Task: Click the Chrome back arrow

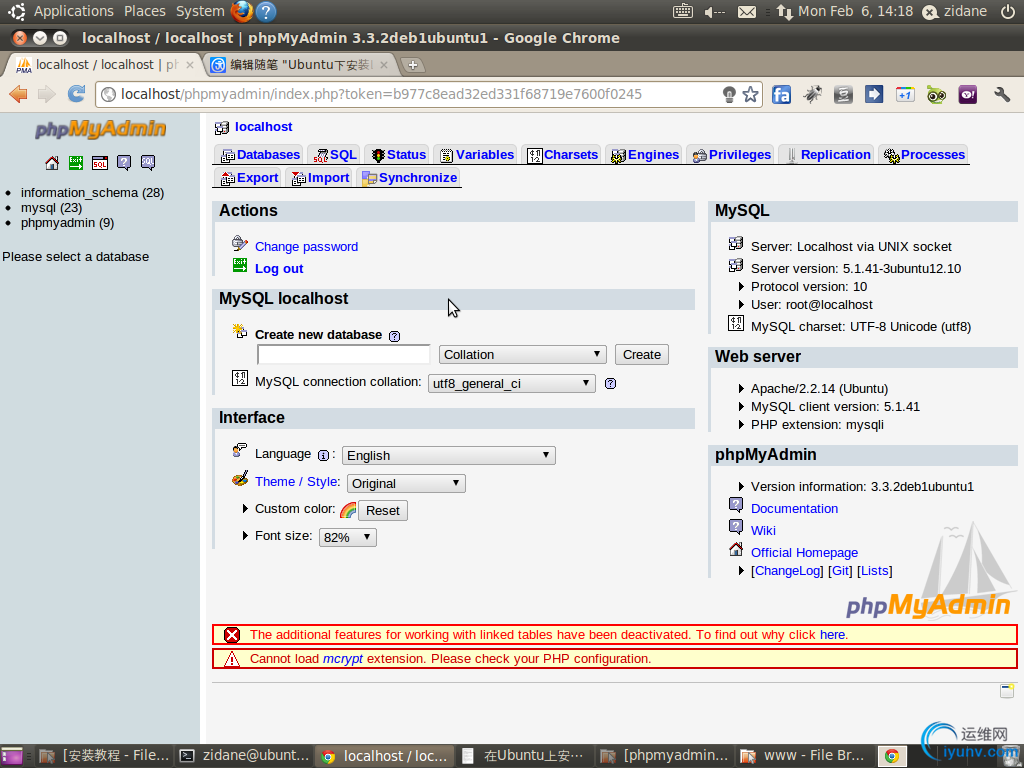Action: point(18,95)
